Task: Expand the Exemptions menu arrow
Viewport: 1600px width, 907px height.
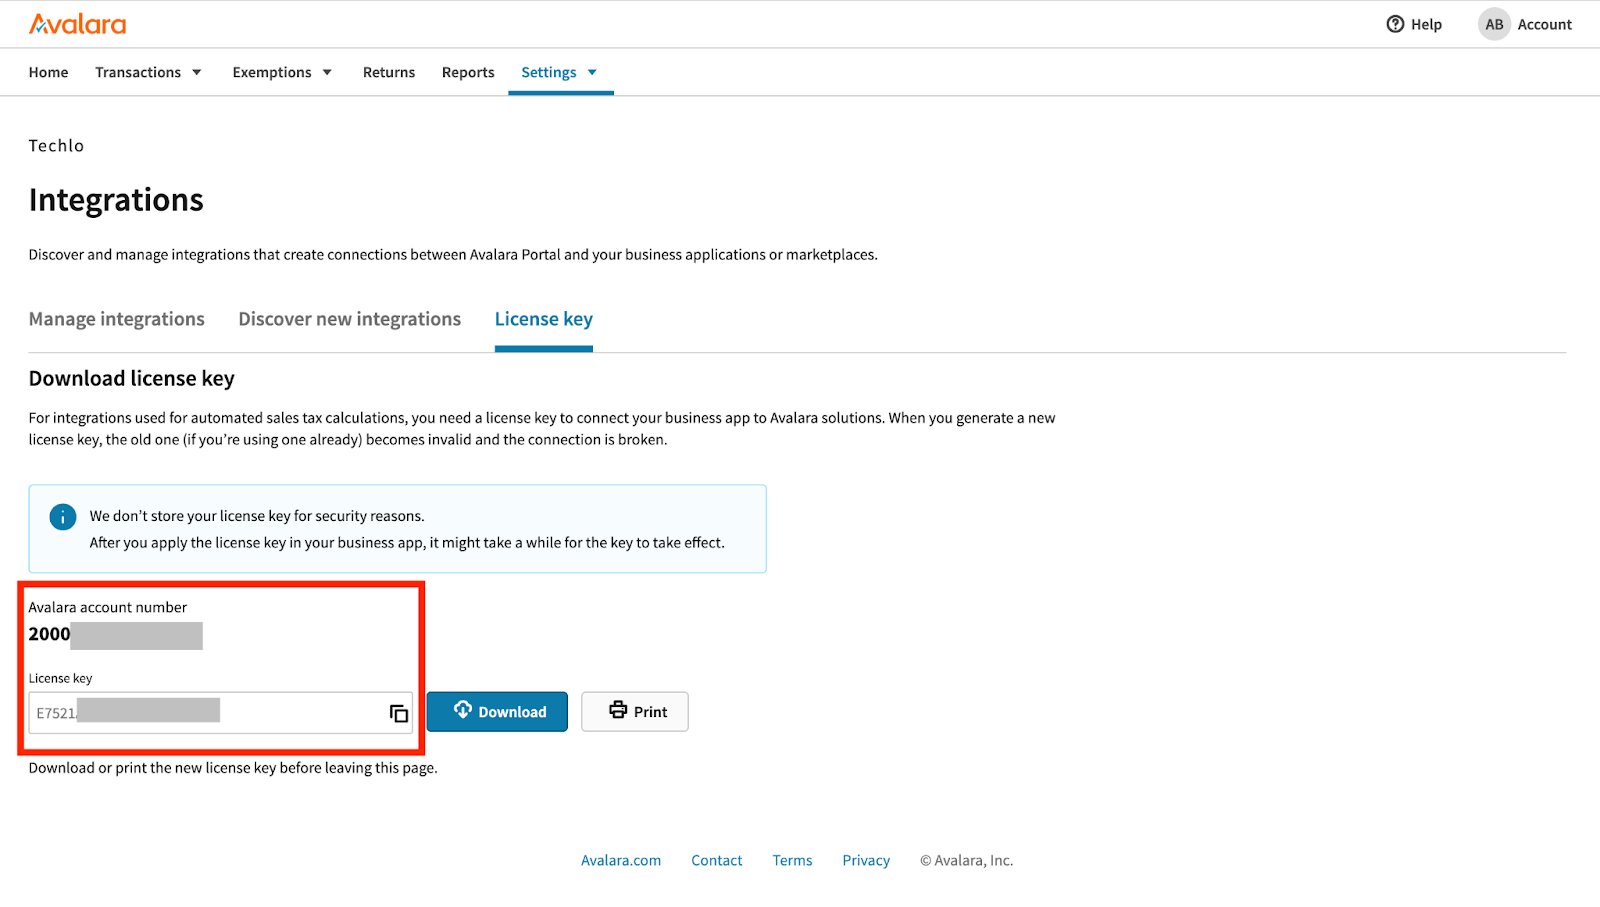Action: 327,72
